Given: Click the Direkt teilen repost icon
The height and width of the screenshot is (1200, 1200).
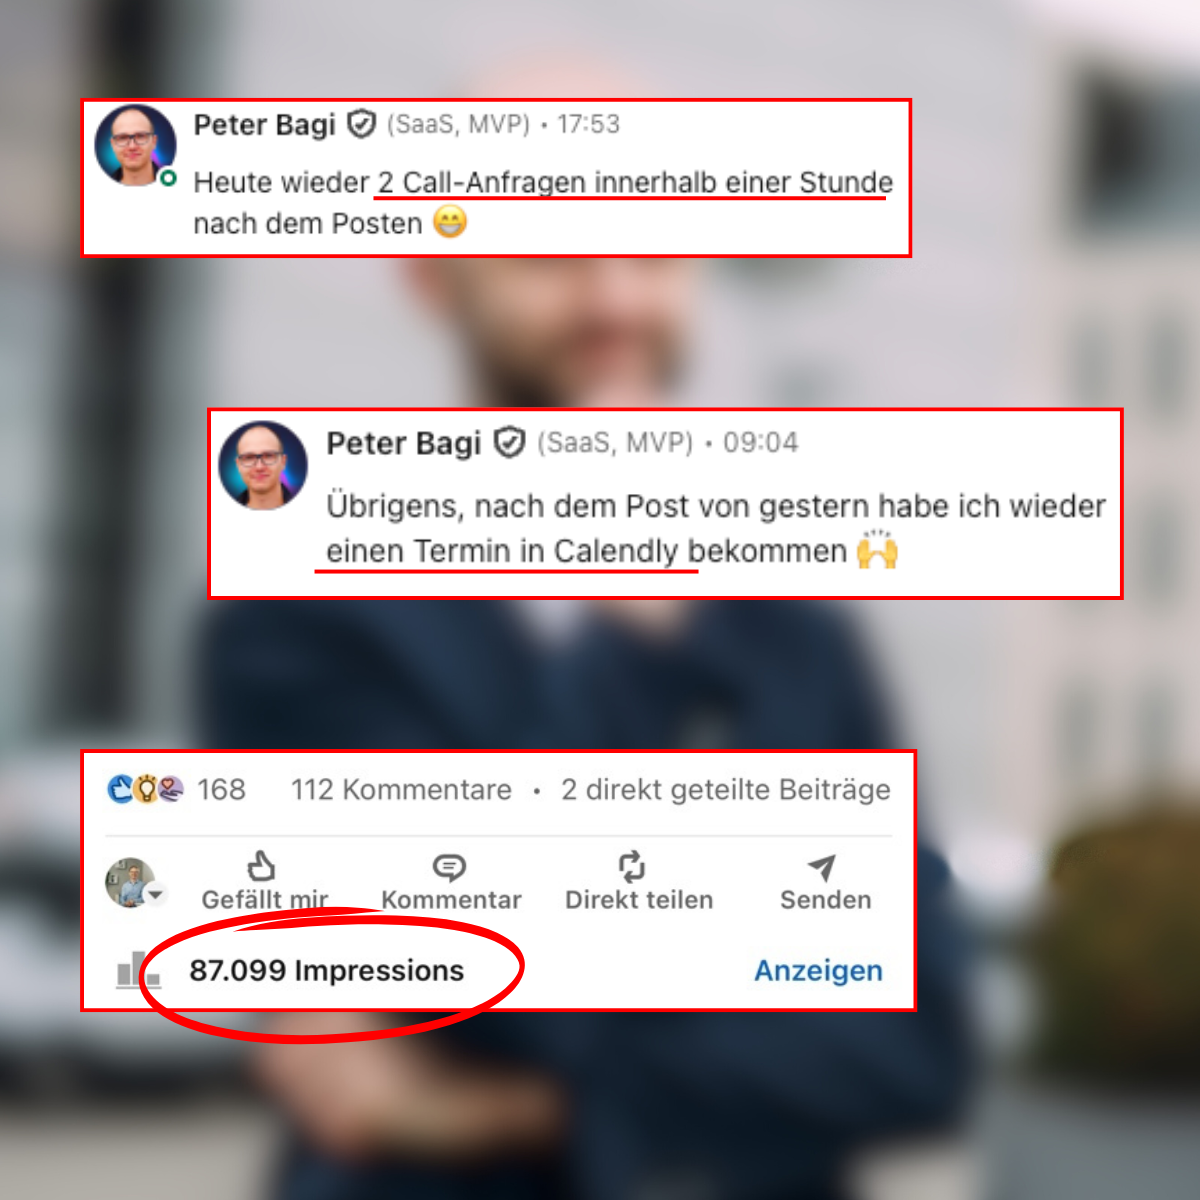Looking at the screenshot, I should click(632, 866).
